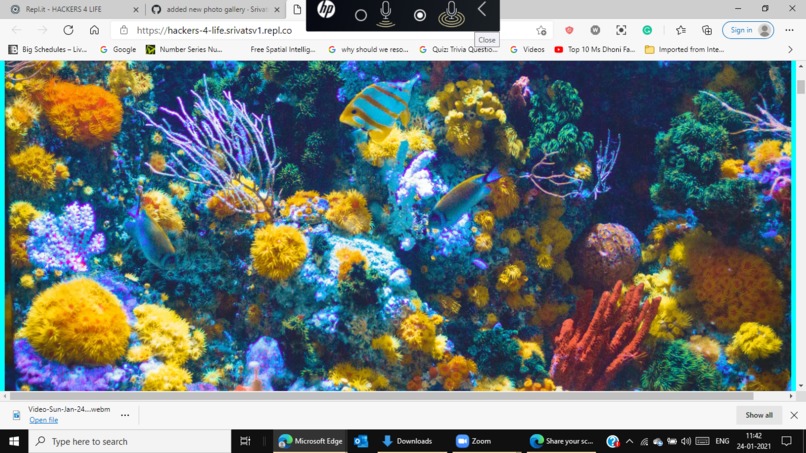Open the Downloads taskbar window
This screenshot has width=806, height=453.
[x=408, y=441]
